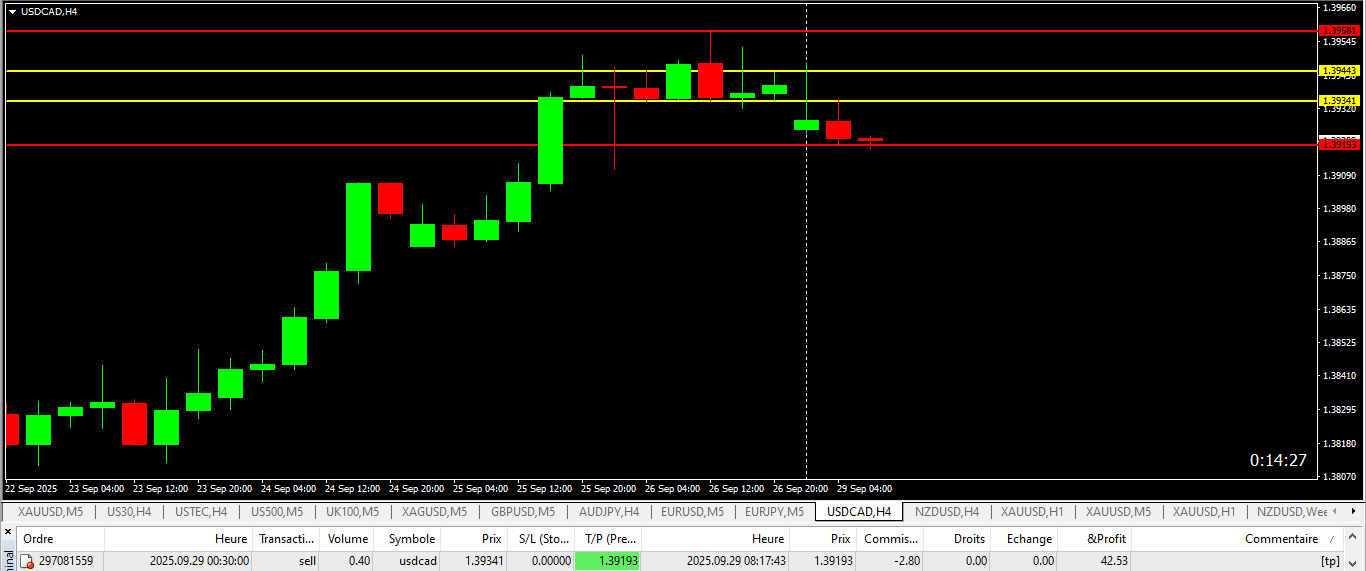Open the XAGUSD,M5 chart tab

434,512
